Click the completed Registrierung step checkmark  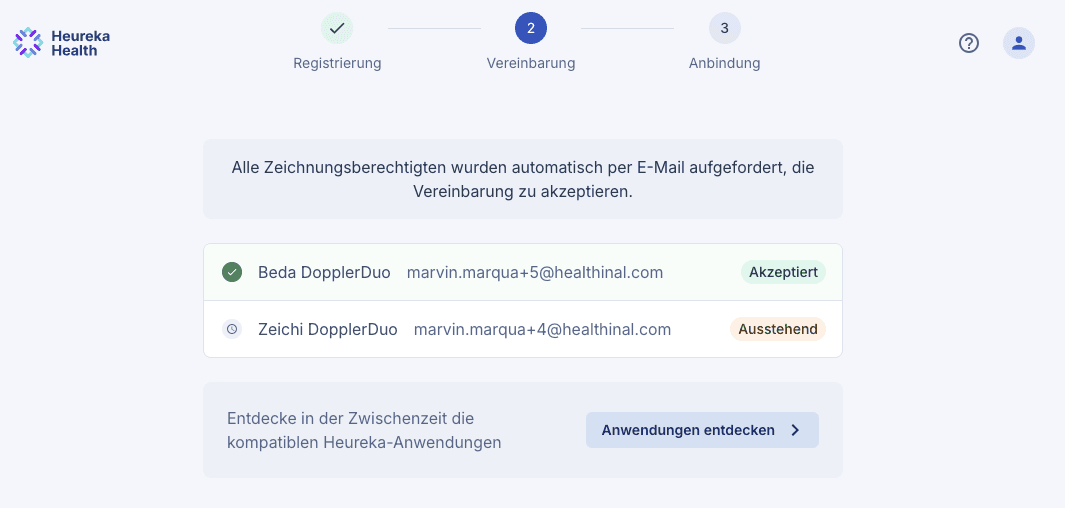point(337,29)
